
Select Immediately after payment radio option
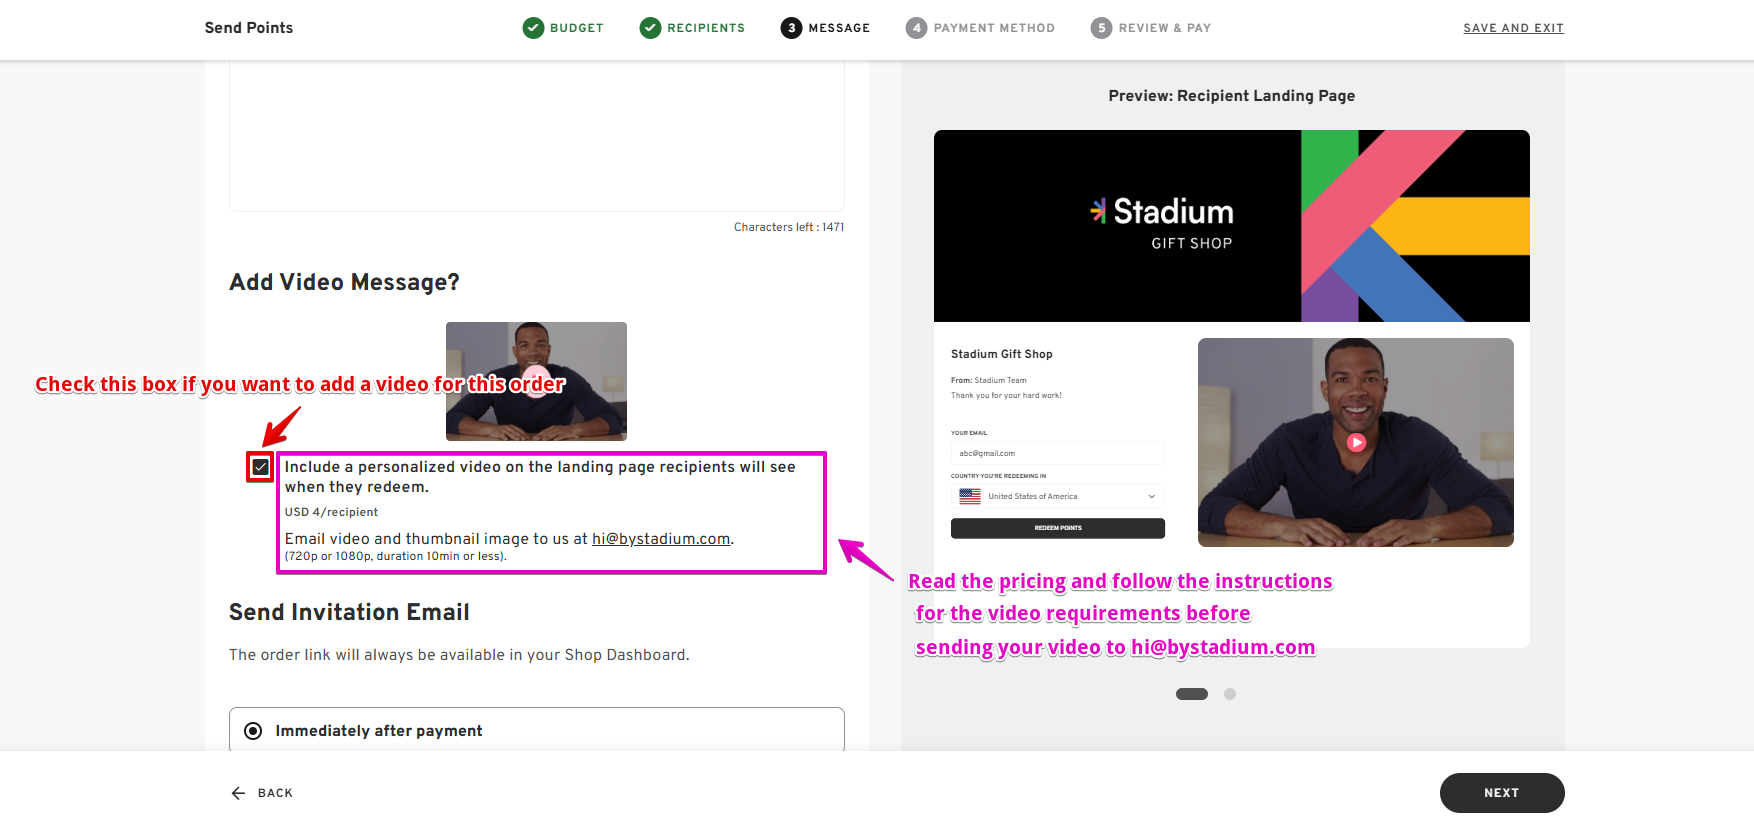254,731
